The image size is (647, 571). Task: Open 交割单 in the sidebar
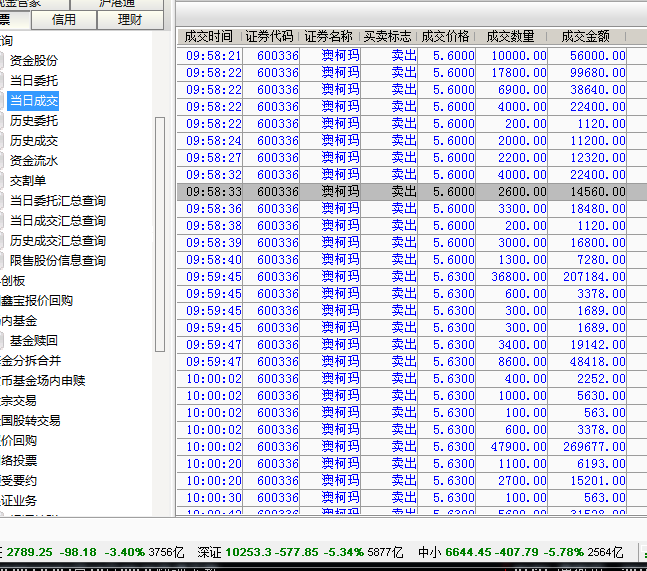click(x=28, y=181)
